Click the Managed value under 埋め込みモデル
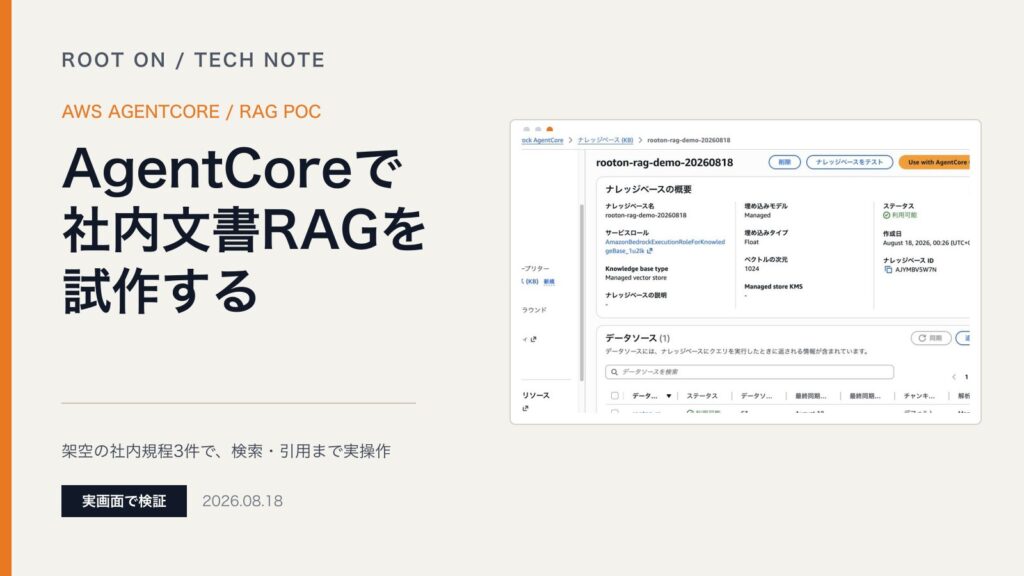The width and height of the screenshot is (1024, 576). tap(757, 216)
